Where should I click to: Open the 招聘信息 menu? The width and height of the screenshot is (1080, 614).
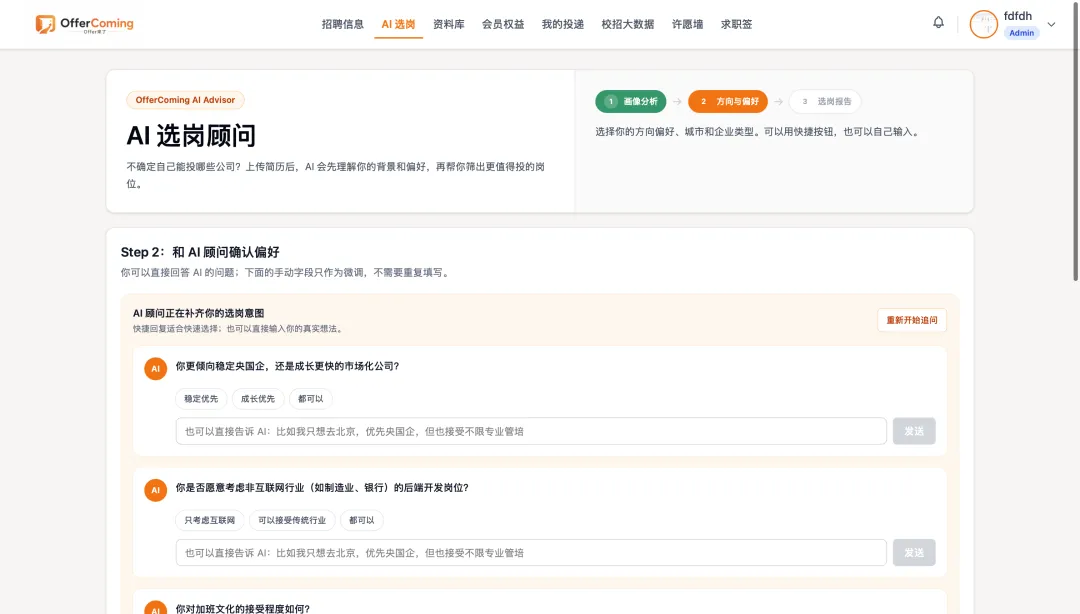342,24
